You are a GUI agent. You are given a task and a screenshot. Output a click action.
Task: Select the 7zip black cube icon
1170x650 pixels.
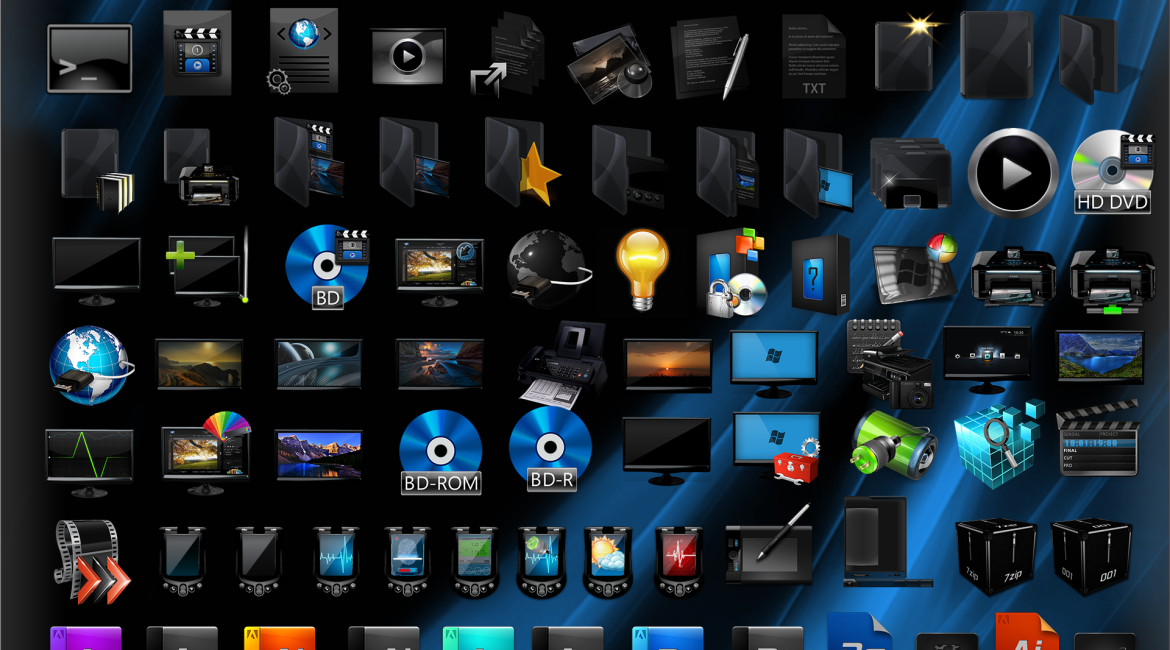pyautogui.click(x=995, y=556)
